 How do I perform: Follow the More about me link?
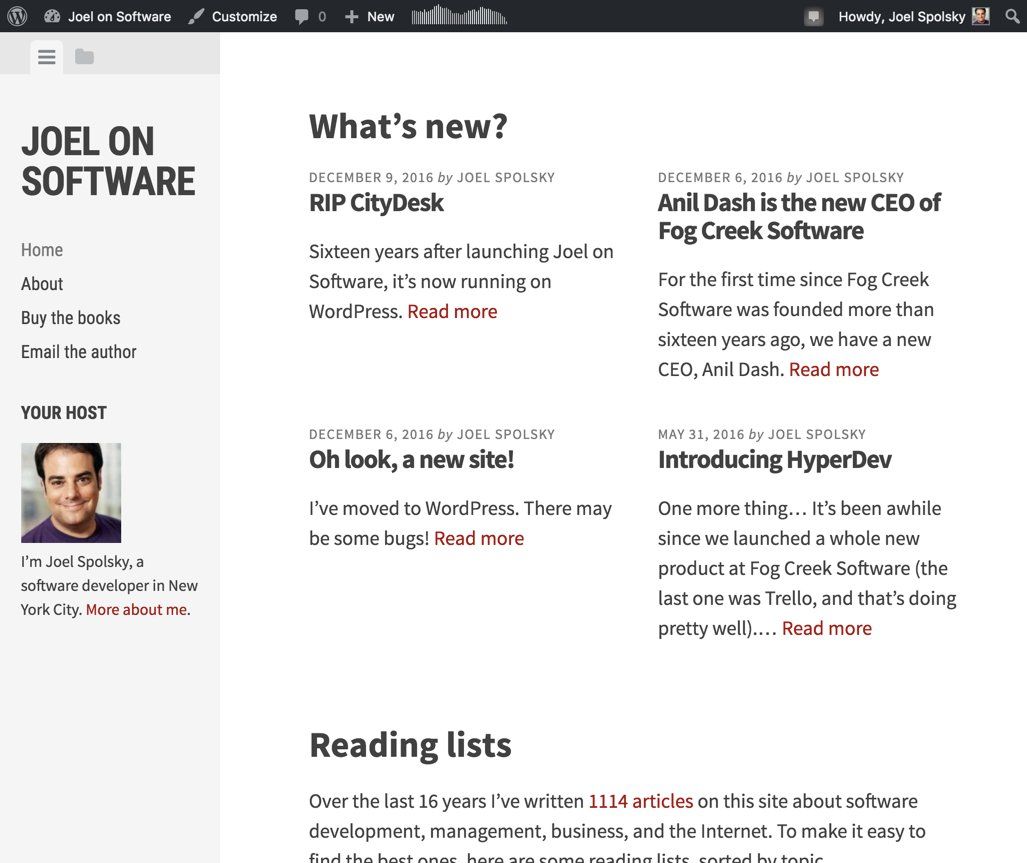click(x=136, y=609)
